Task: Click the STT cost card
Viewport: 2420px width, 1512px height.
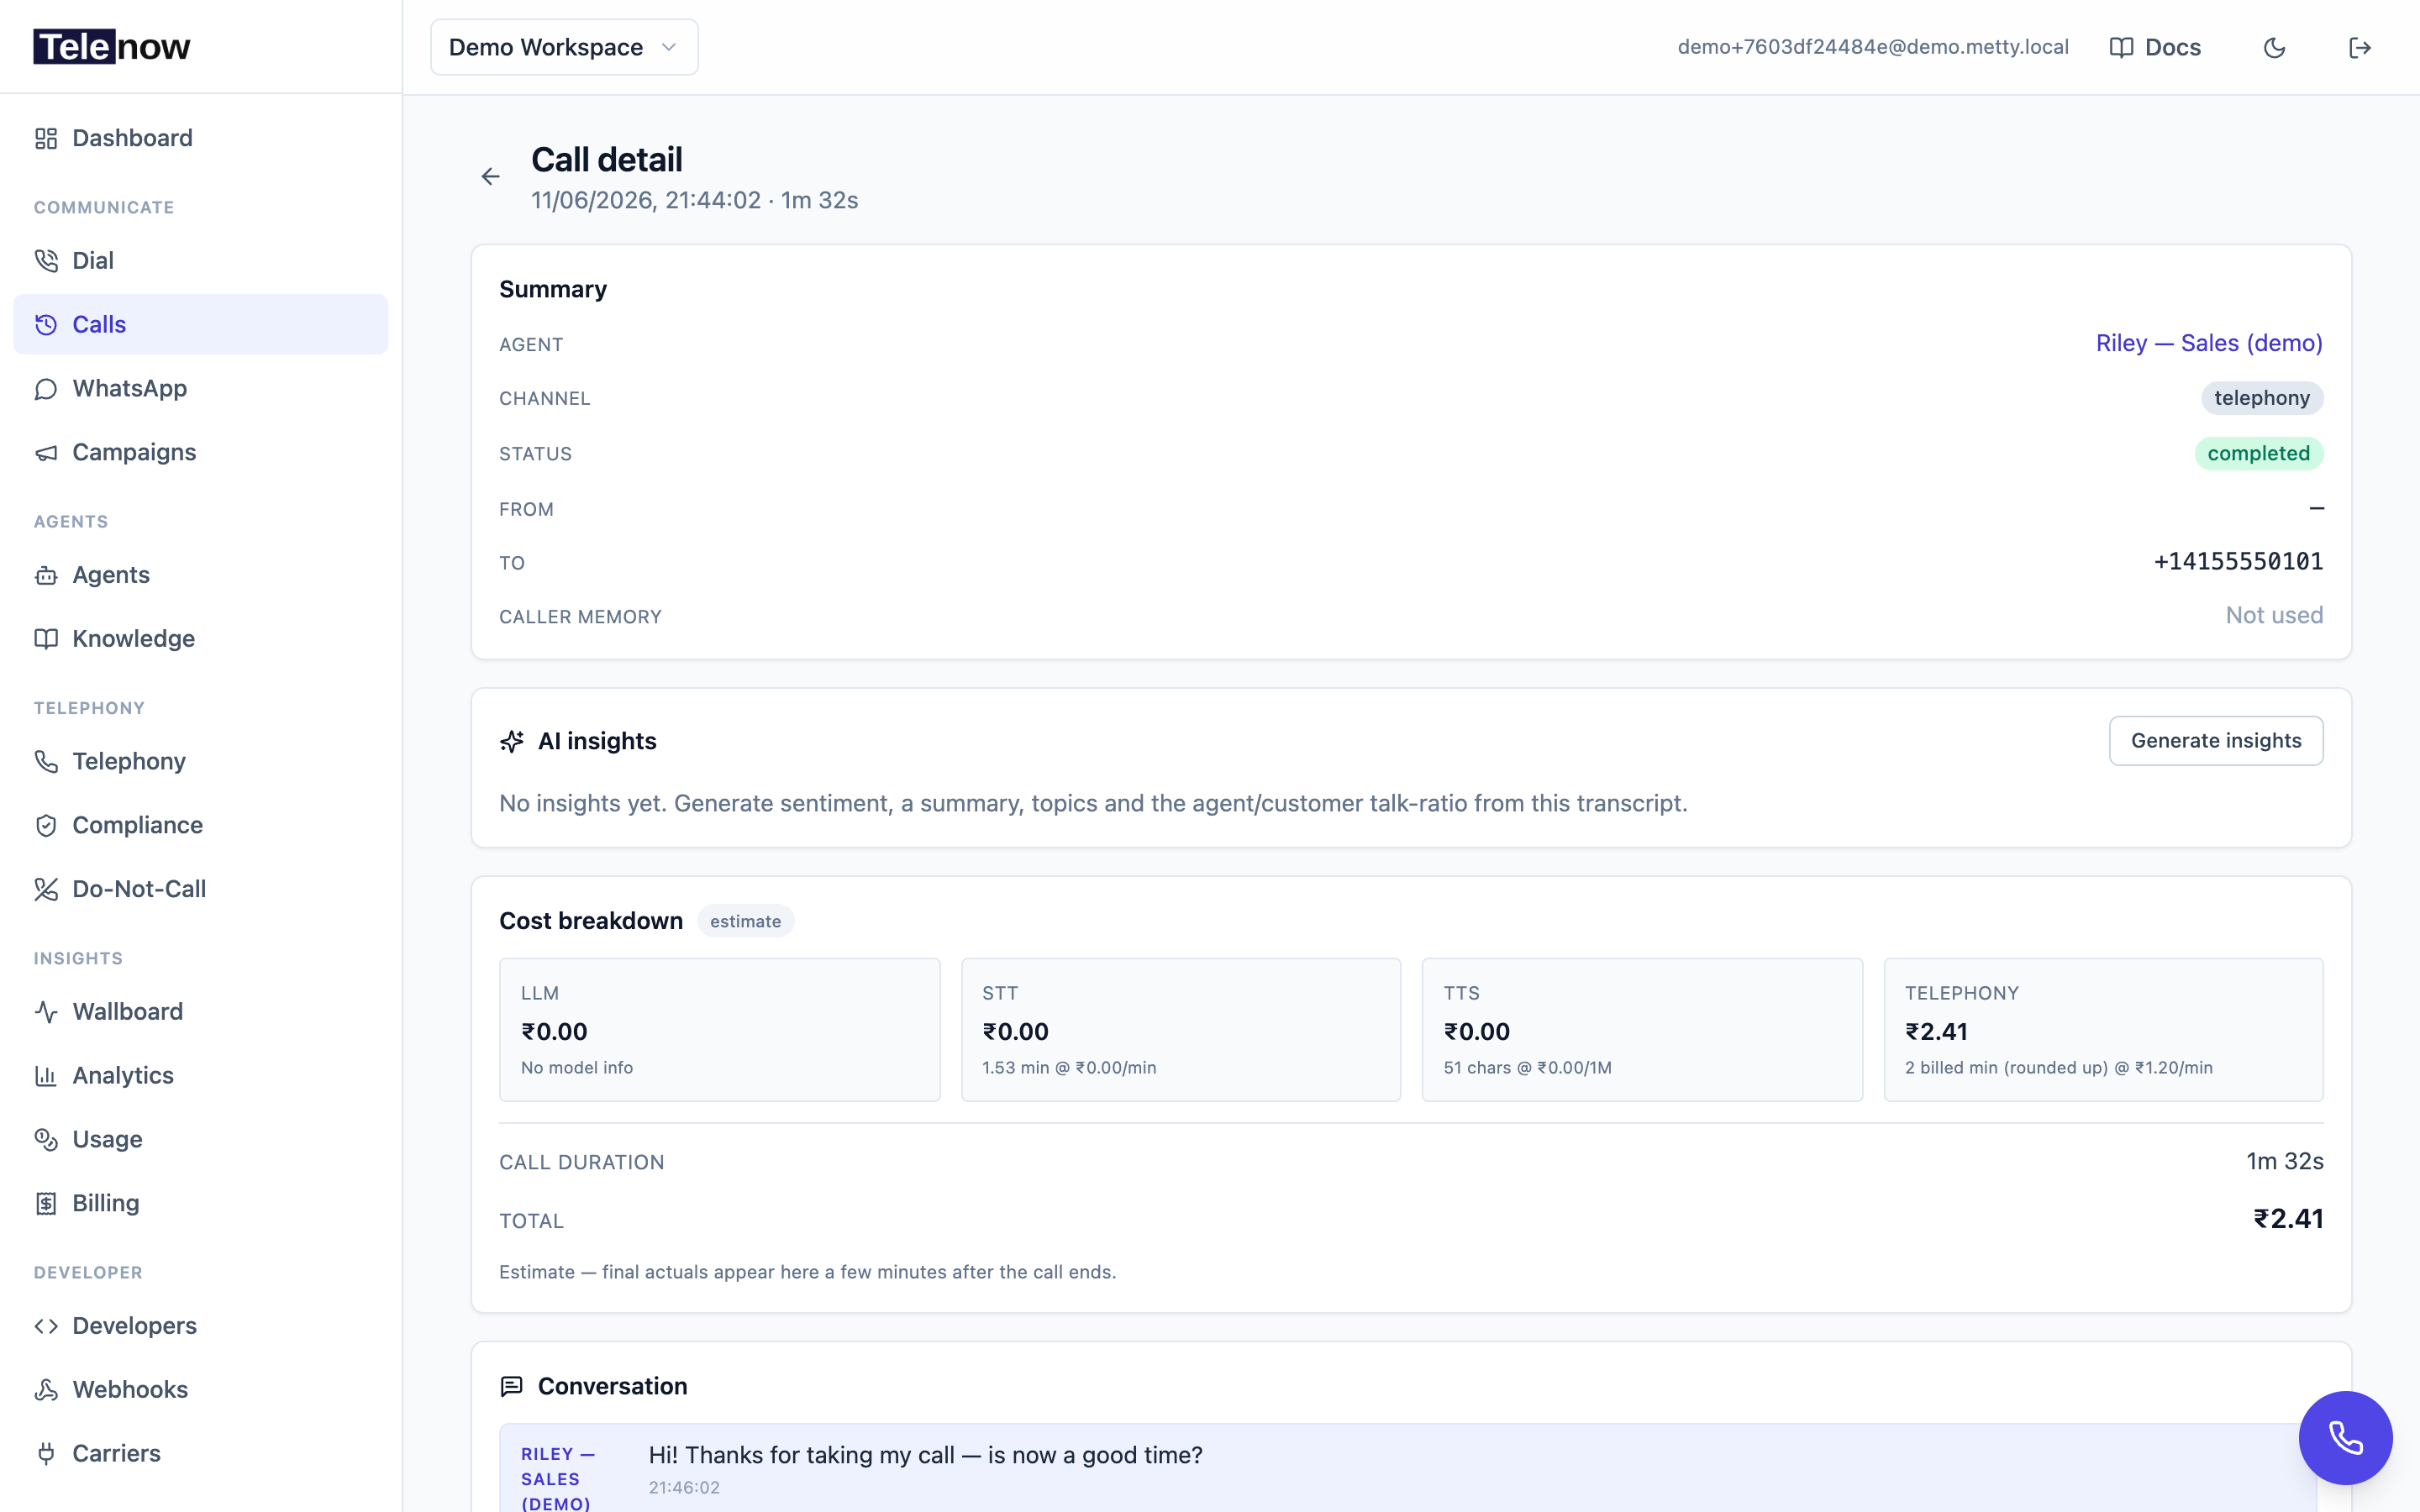Action: (1181, 1030)
